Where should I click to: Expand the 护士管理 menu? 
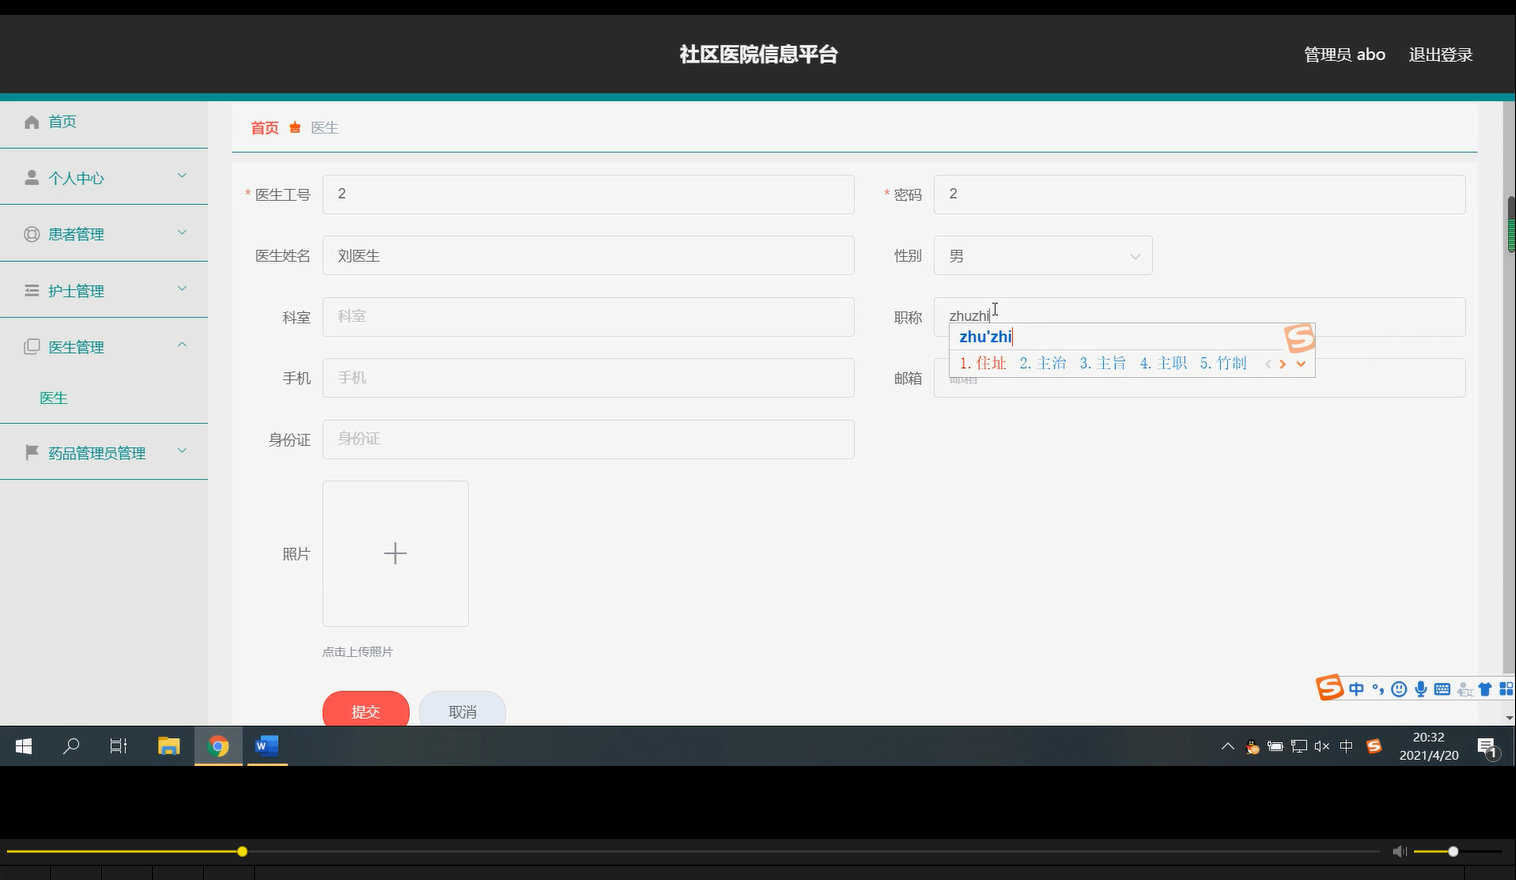point(182,288)
